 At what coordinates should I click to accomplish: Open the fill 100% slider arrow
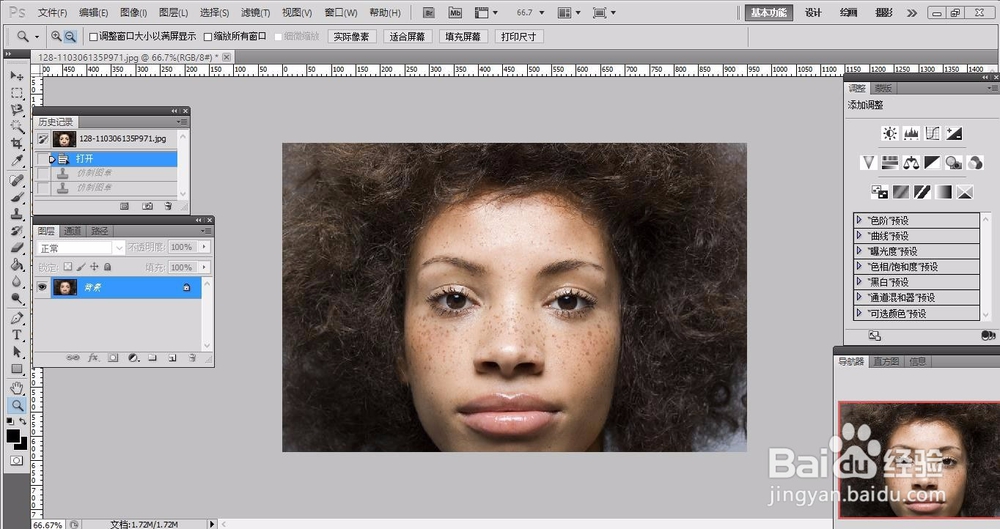pos(204,267)
